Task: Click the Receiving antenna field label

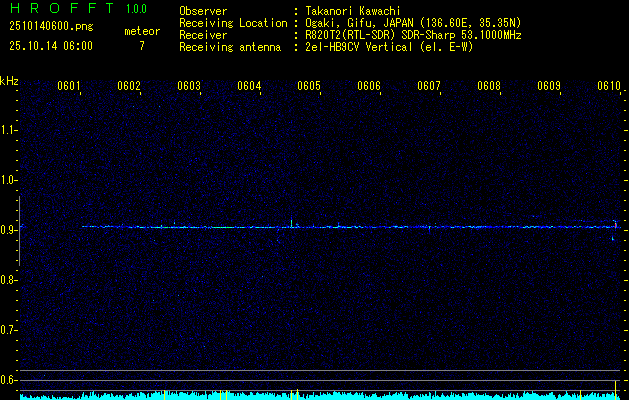Action: point(230,47)
